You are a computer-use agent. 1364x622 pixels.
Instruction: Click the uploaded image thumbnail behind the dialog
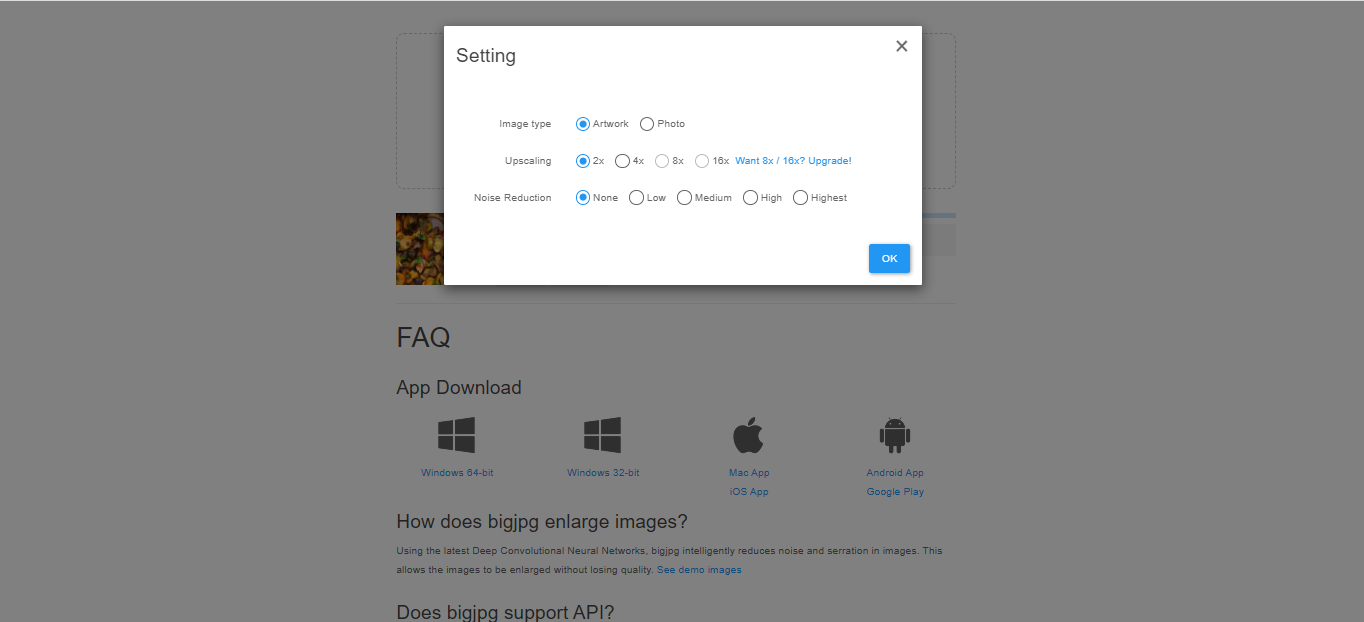point(420,249)
